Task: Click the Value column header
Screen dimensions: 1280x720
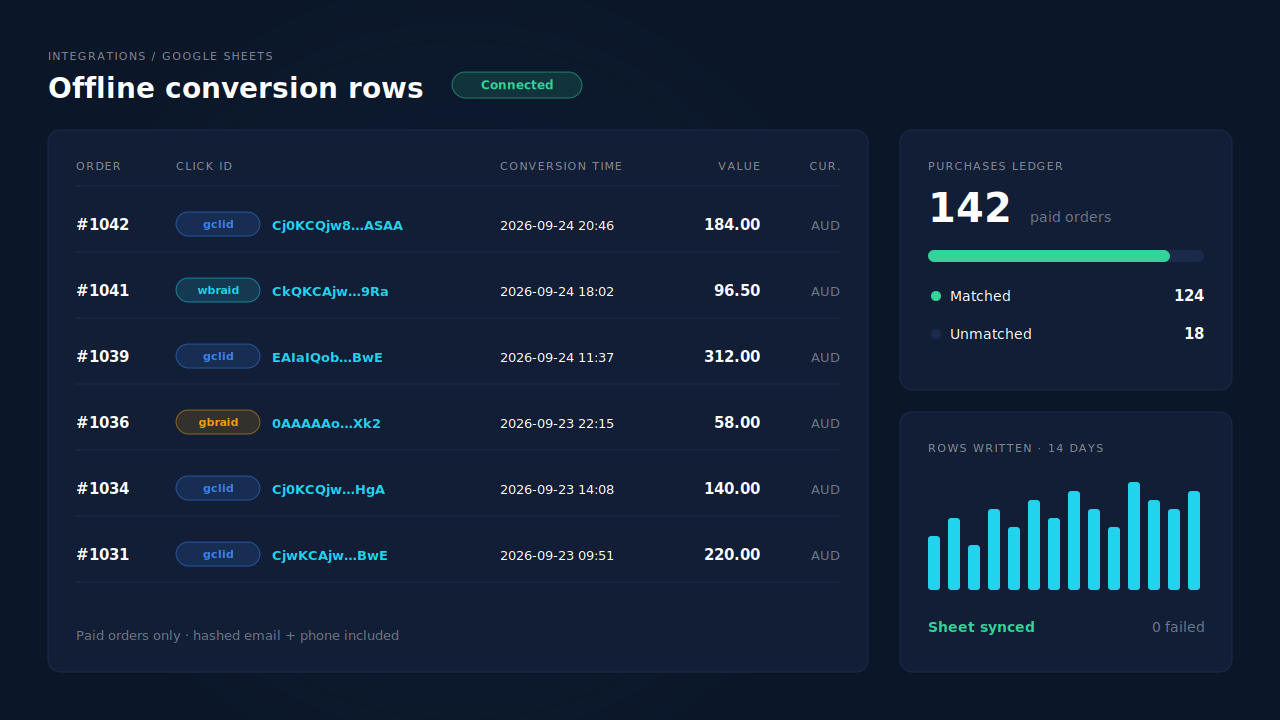Action: pyautogui.click(x=739, y=167)
